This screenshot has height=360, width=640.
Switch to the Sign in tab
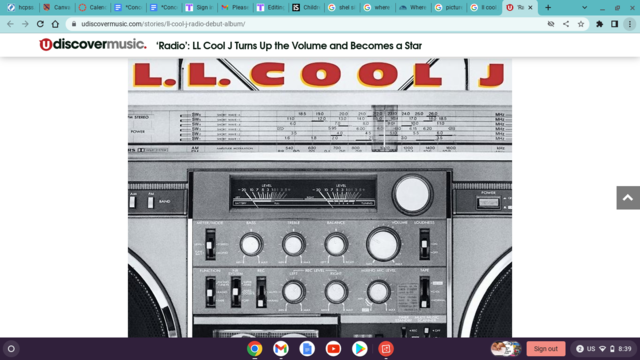199,7
